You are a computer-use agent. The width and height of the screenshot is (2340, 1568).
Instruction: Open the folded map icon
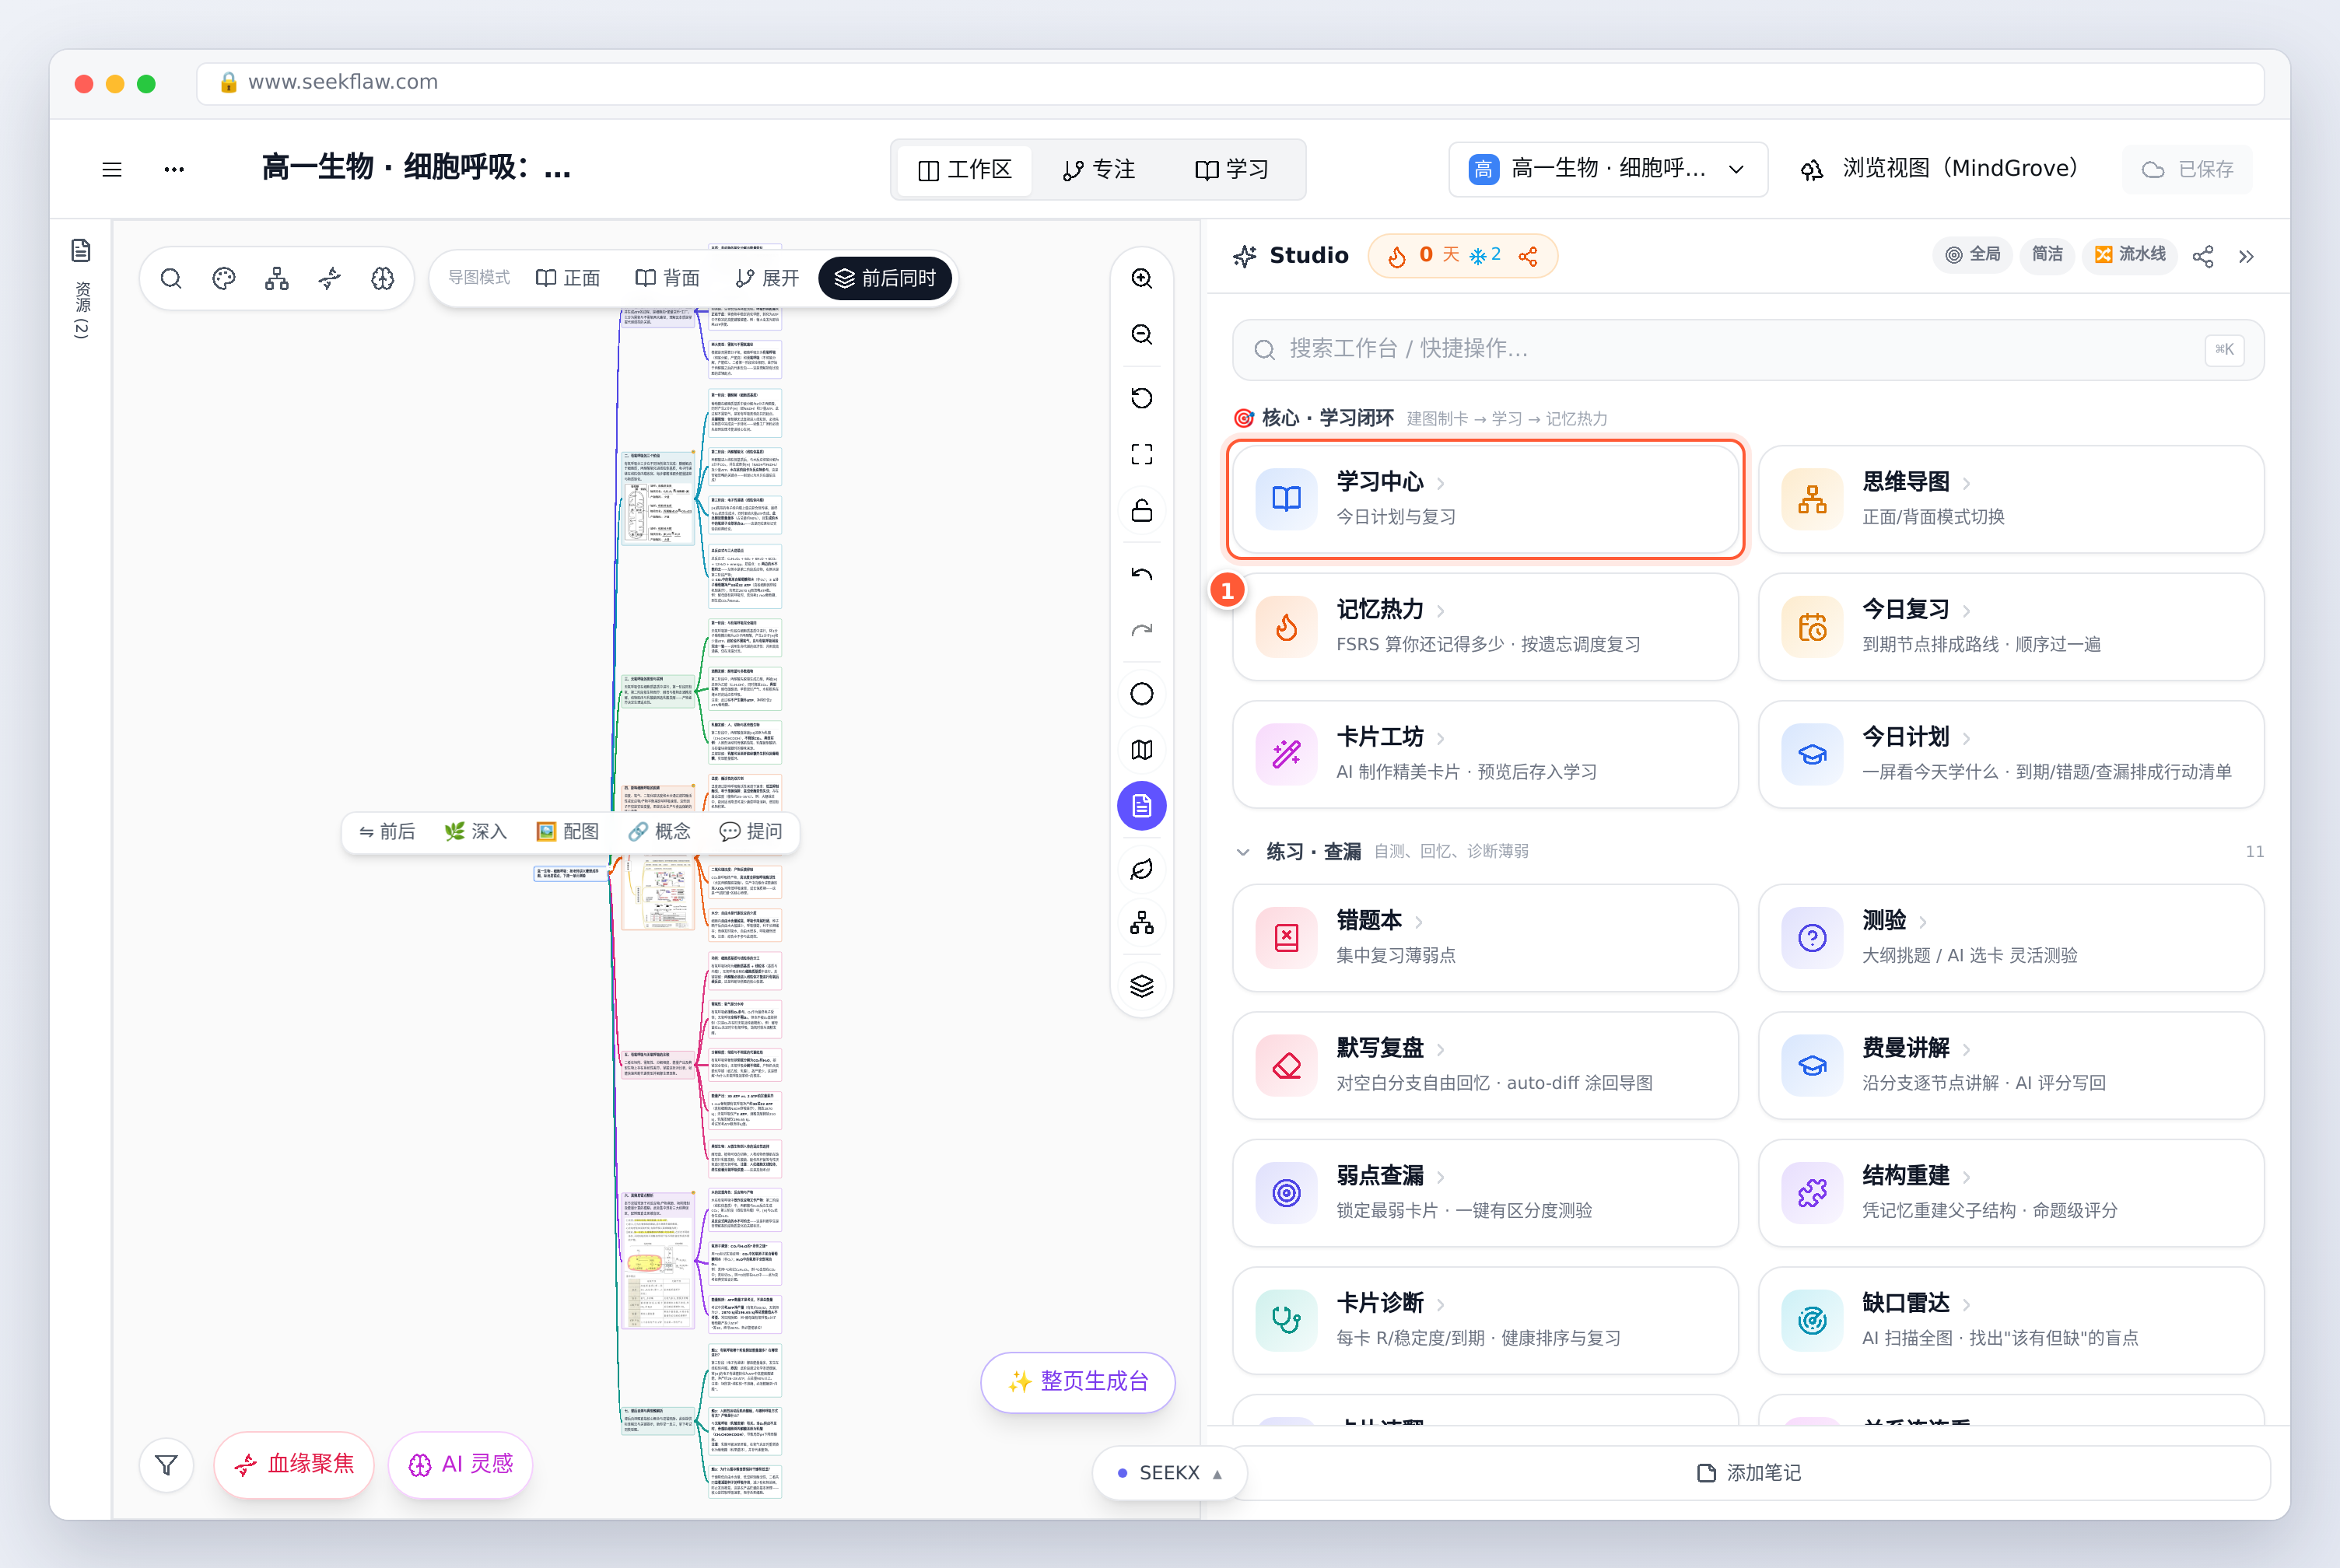(x=1142, y=750)
